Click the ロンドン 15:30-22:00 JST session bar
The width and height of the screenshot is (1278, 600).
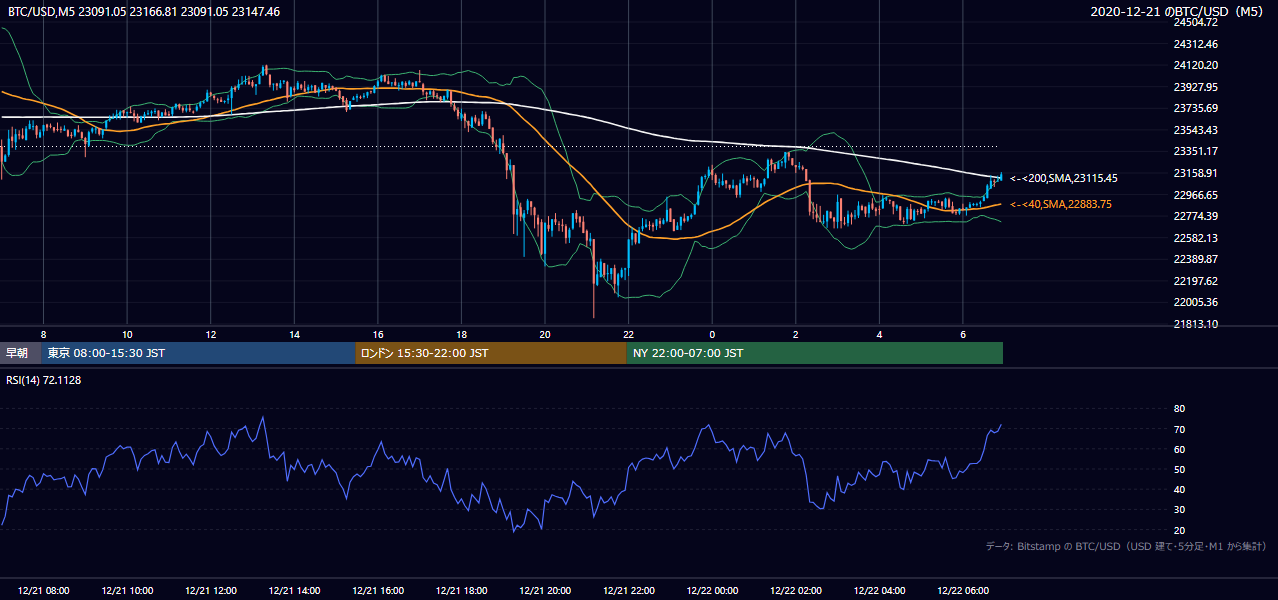(x=491, y=353)
